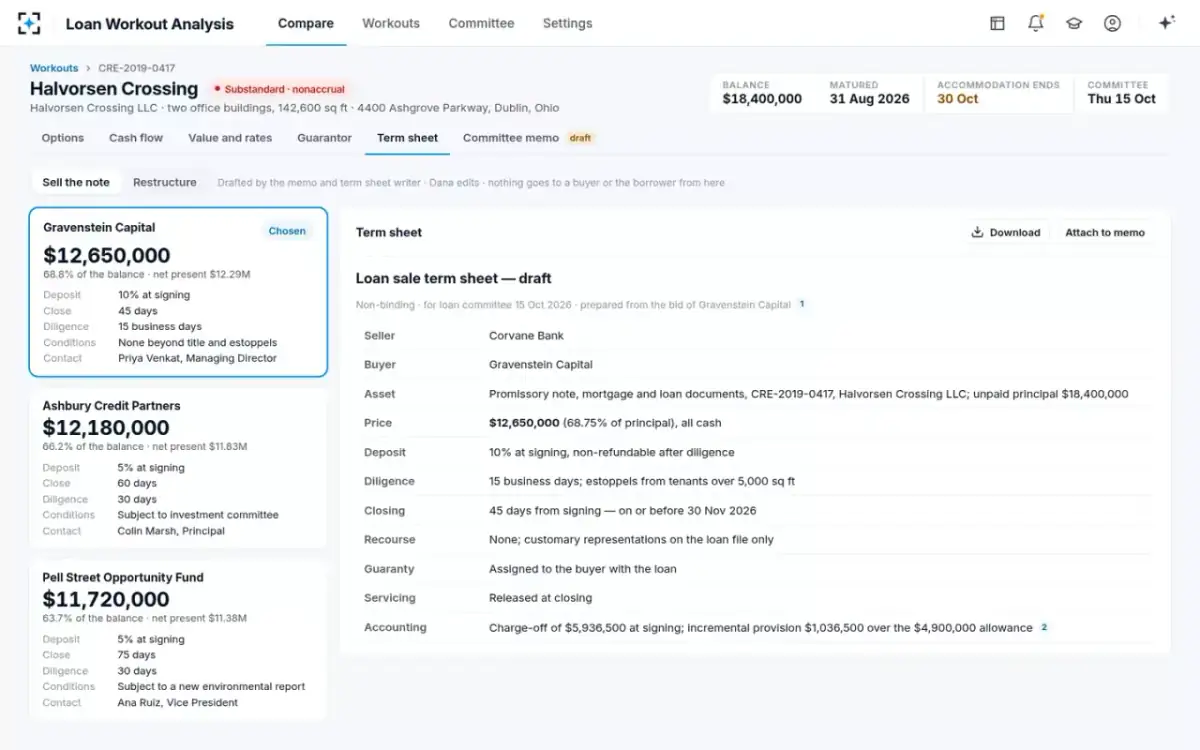Viewport: 1200px width, 750px height.
Task: Click the Halvorsen Crossing heading
Action: pyautogui.click(x=114, y=89)
